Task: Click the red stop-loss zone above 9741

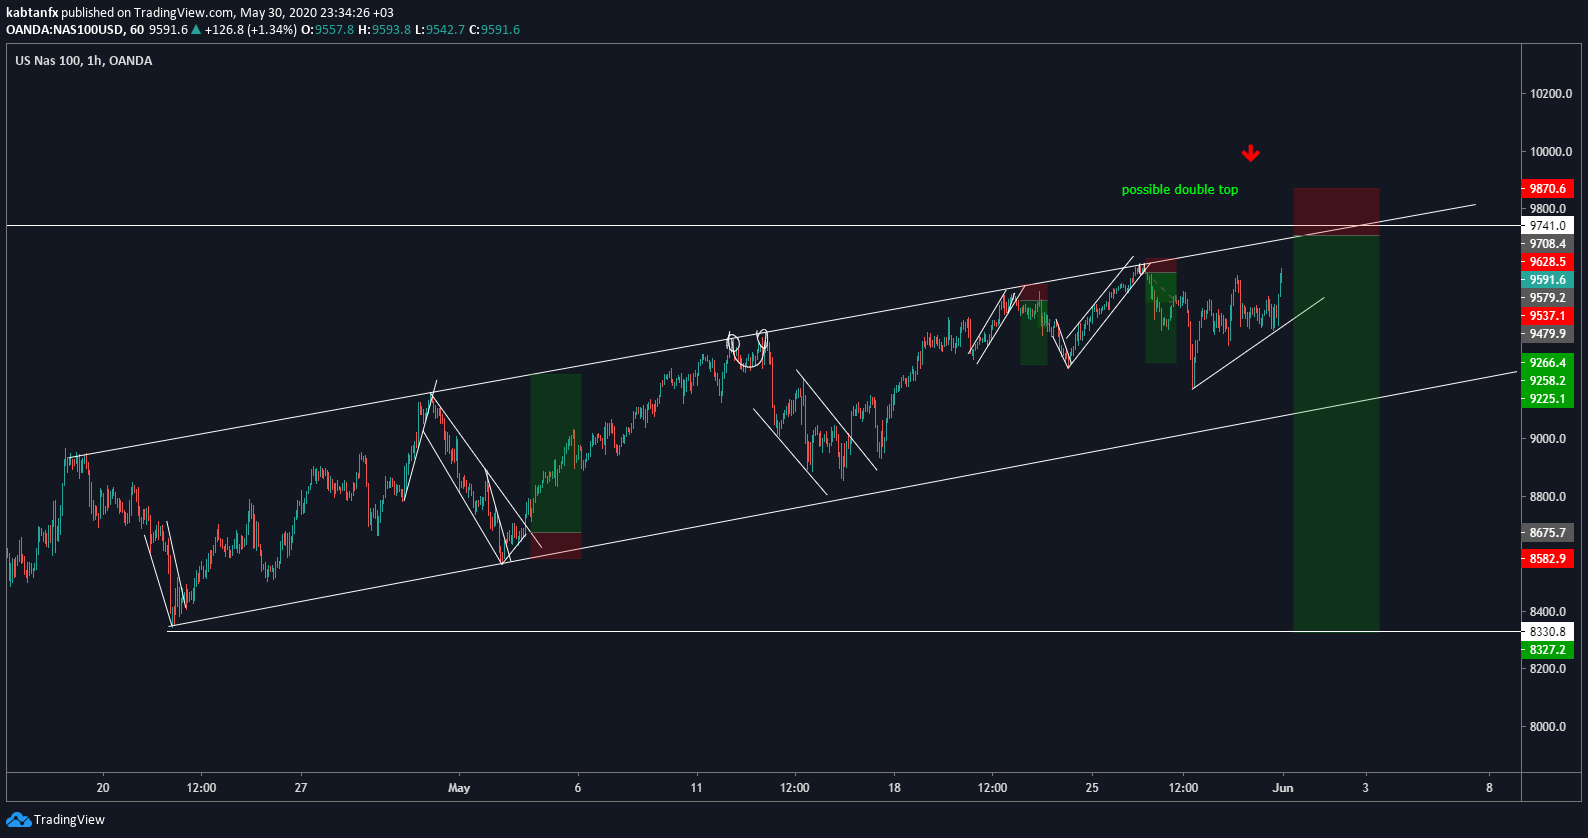Action: (1336, 212)
